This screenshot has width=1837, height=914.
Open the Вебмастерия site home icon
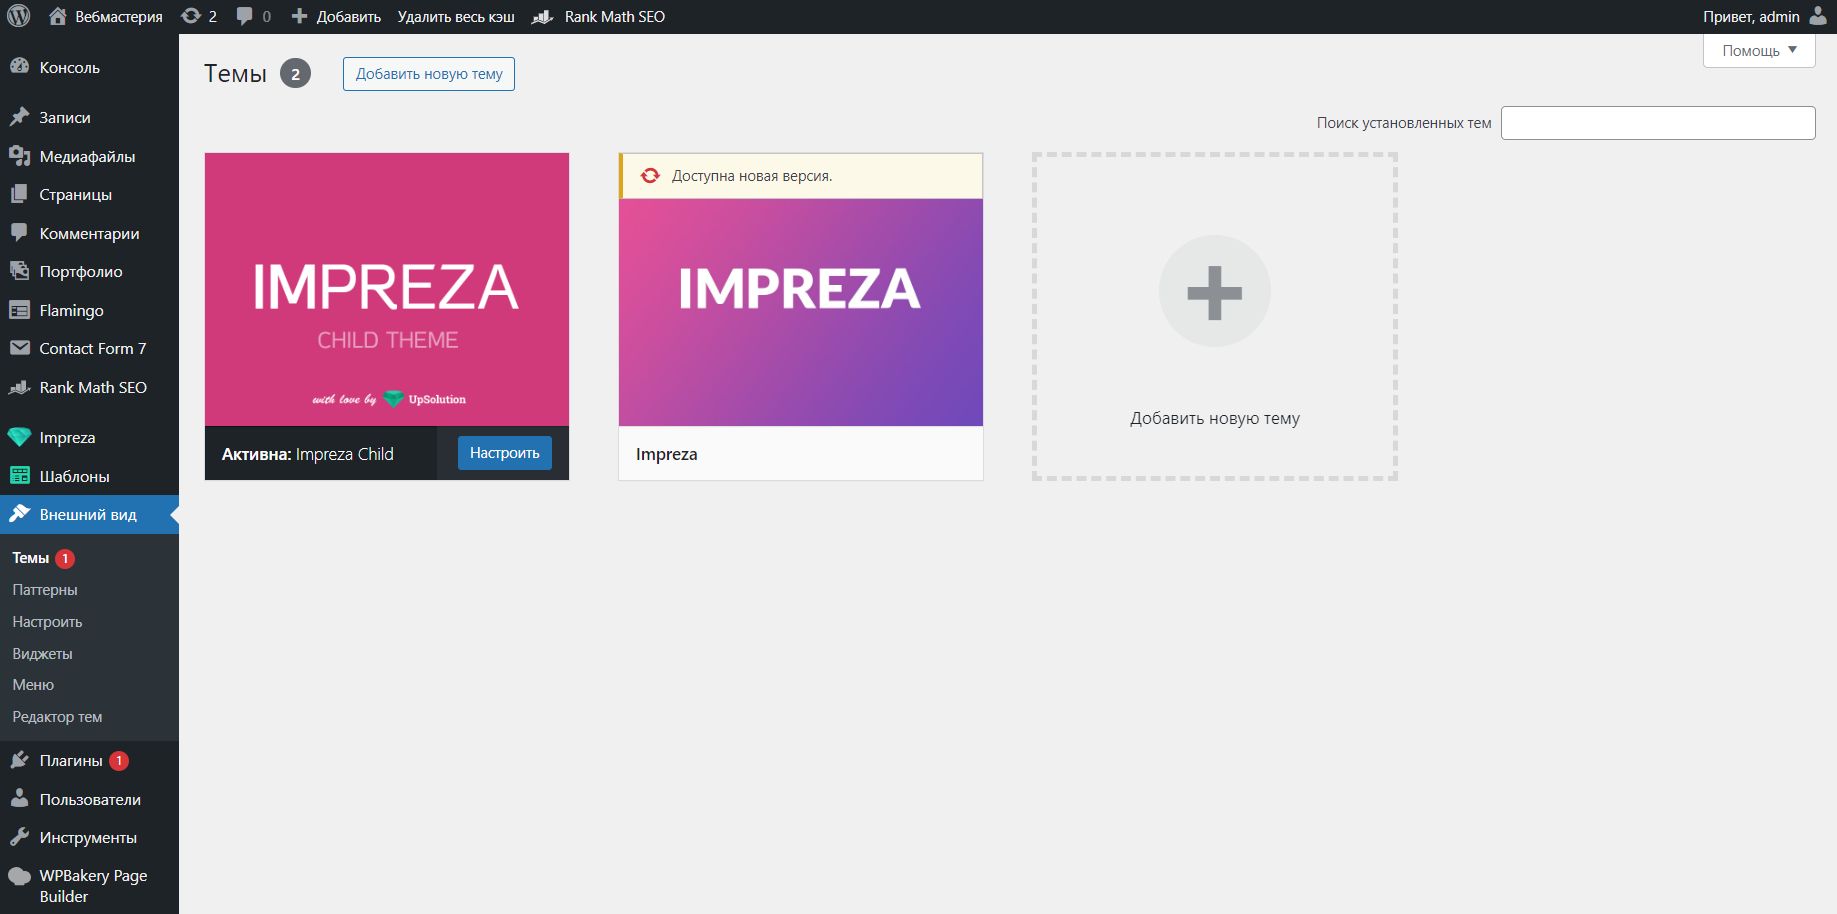58,16
